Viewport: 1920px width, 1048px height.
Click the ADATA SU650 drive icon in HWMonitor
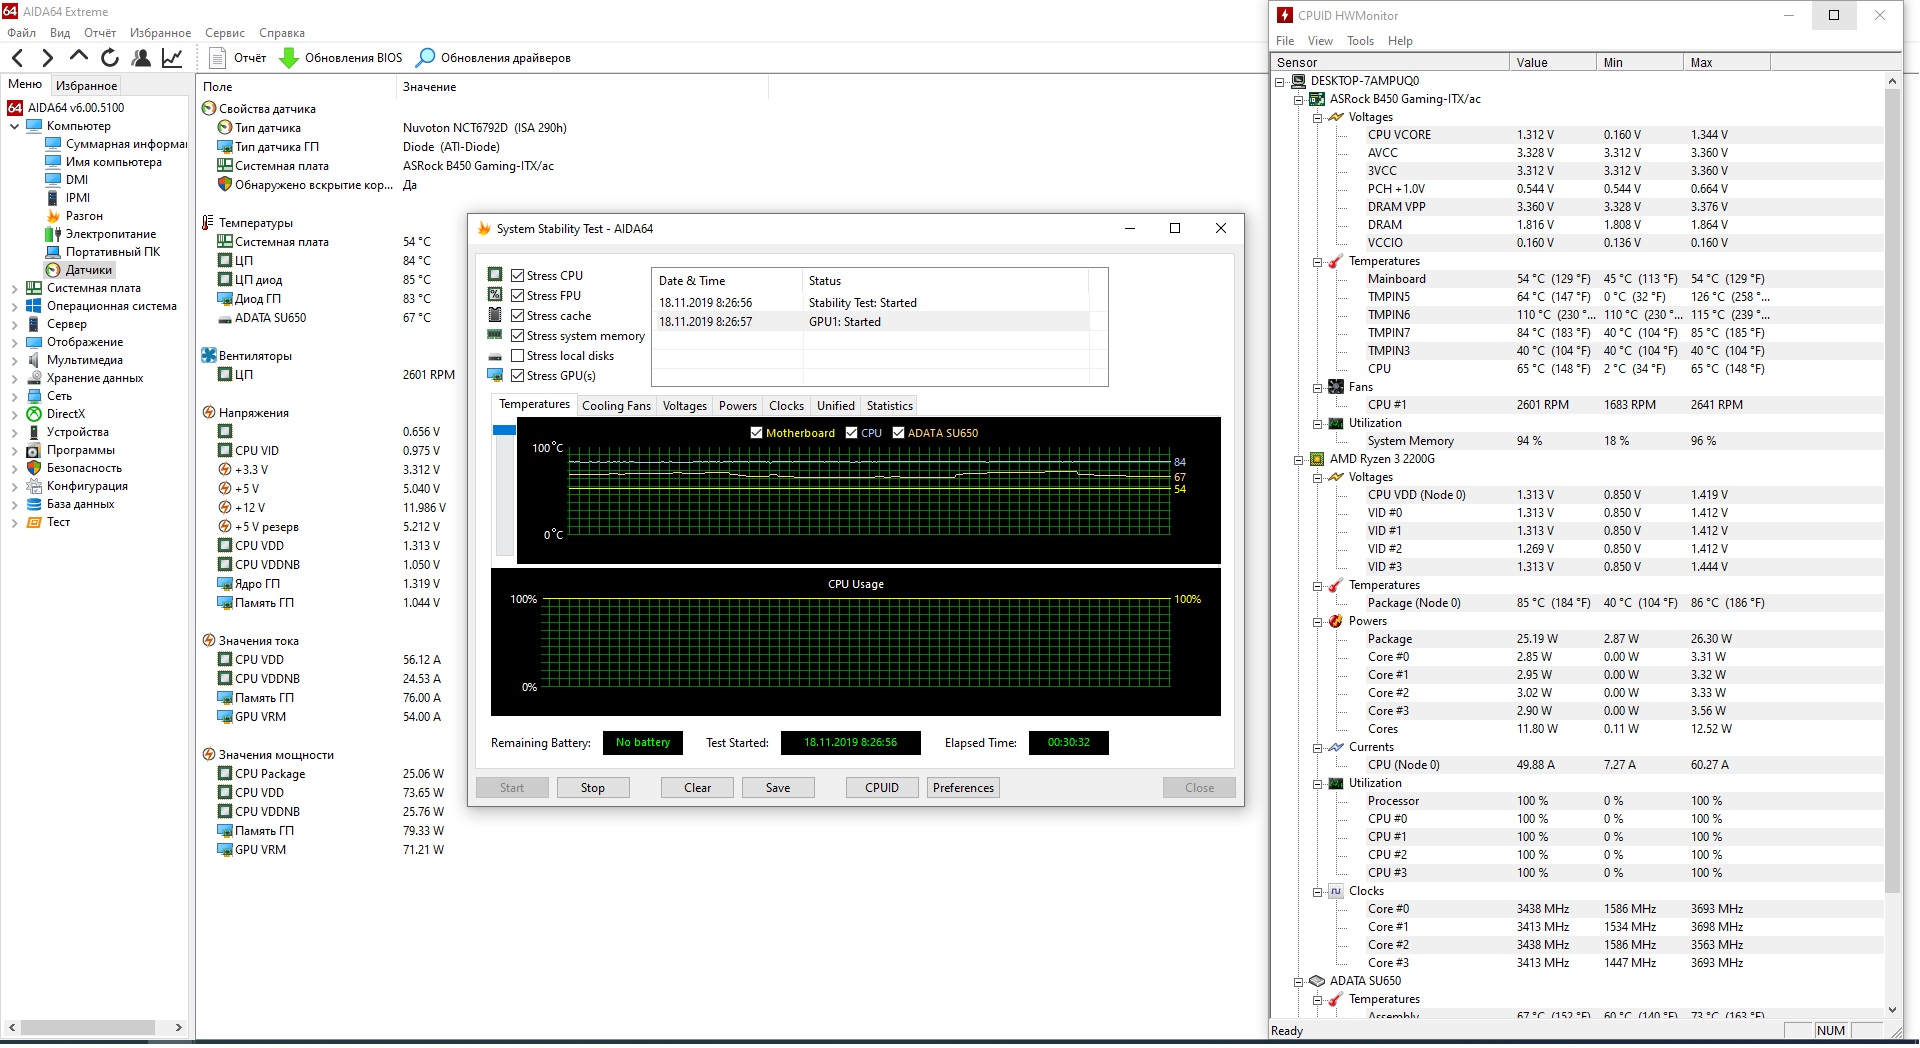coord(1317,981)
